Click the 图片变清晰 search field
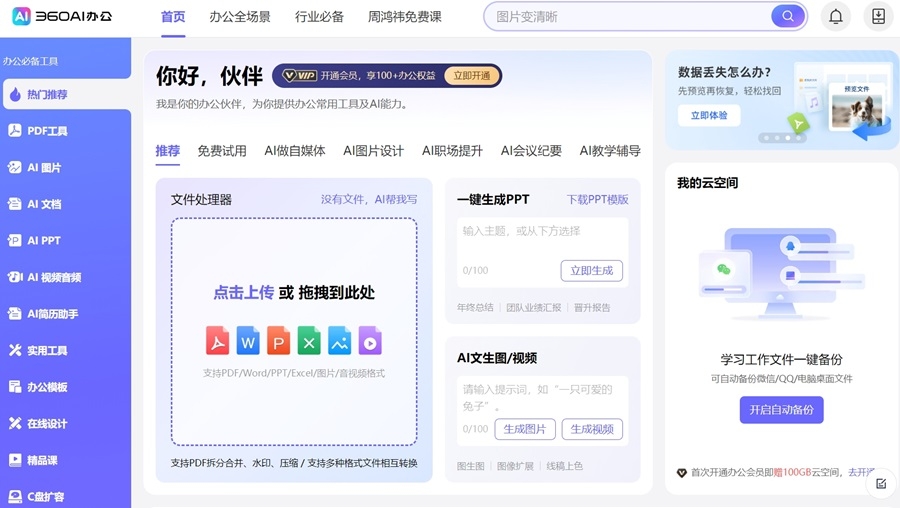This screenshot has width=900, height=508. pyautogui.click(x=629, y=17)
